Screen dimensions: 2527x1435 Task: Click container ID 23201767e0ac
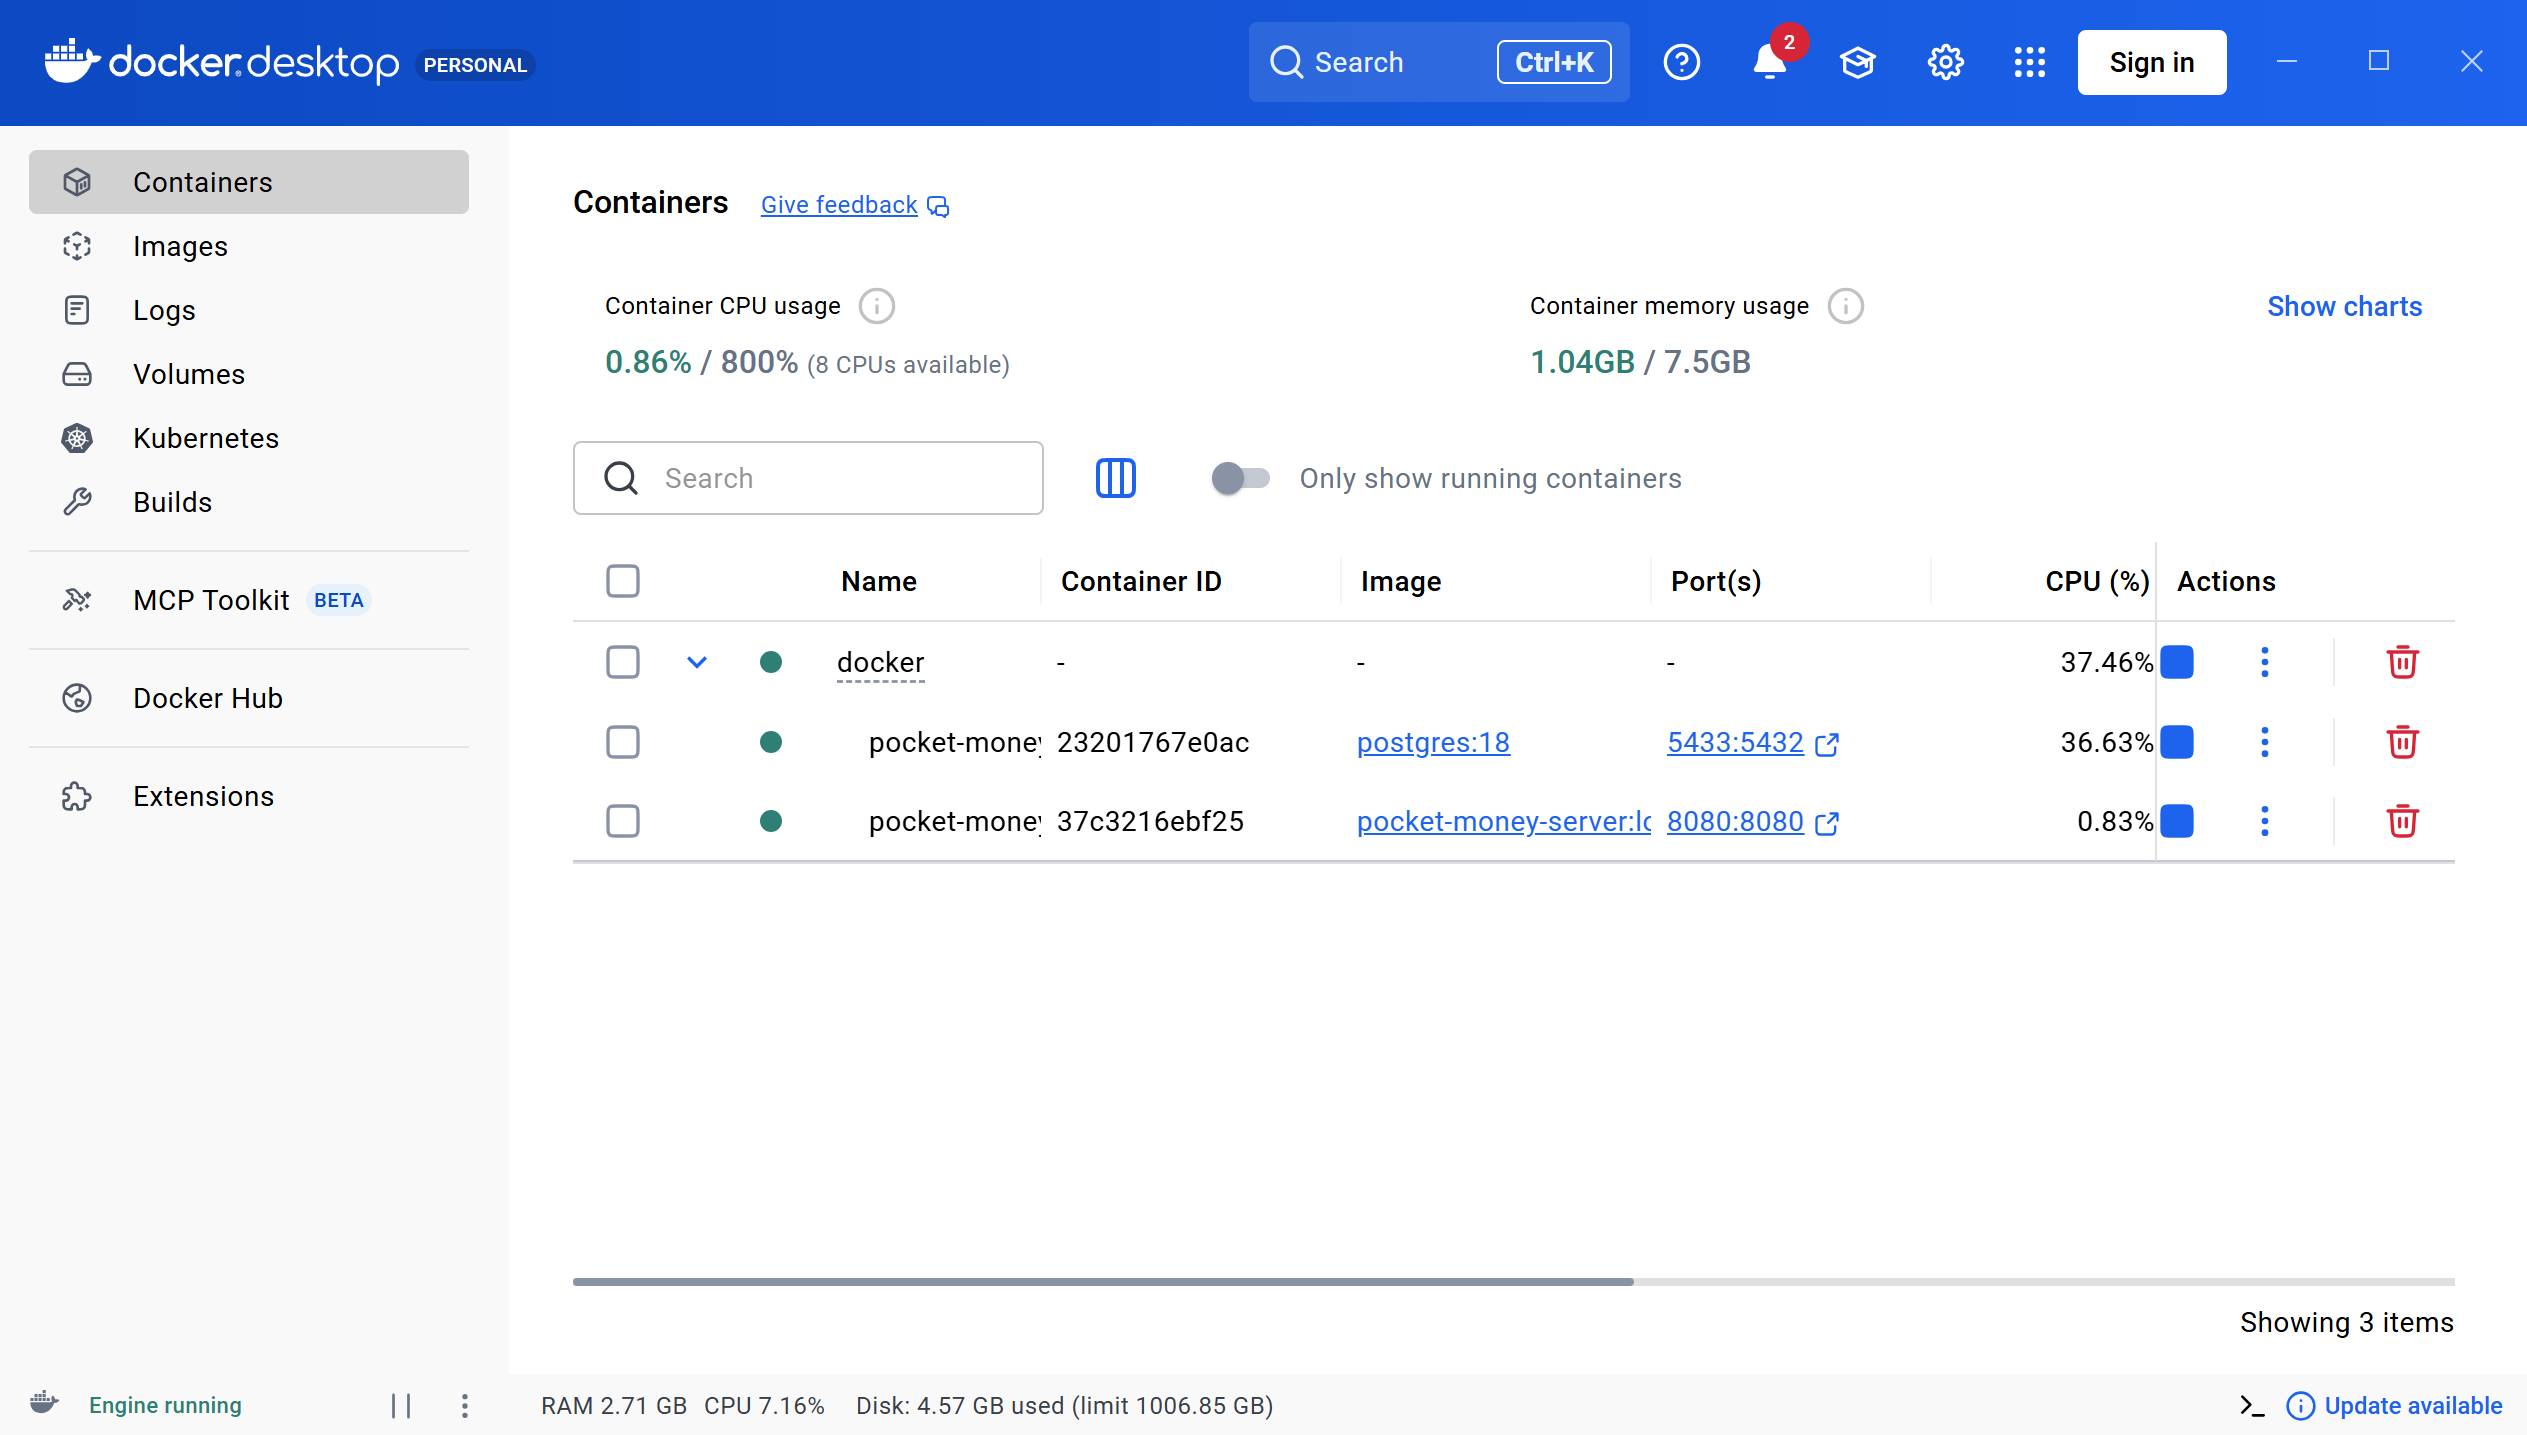tap(1153, 742)
